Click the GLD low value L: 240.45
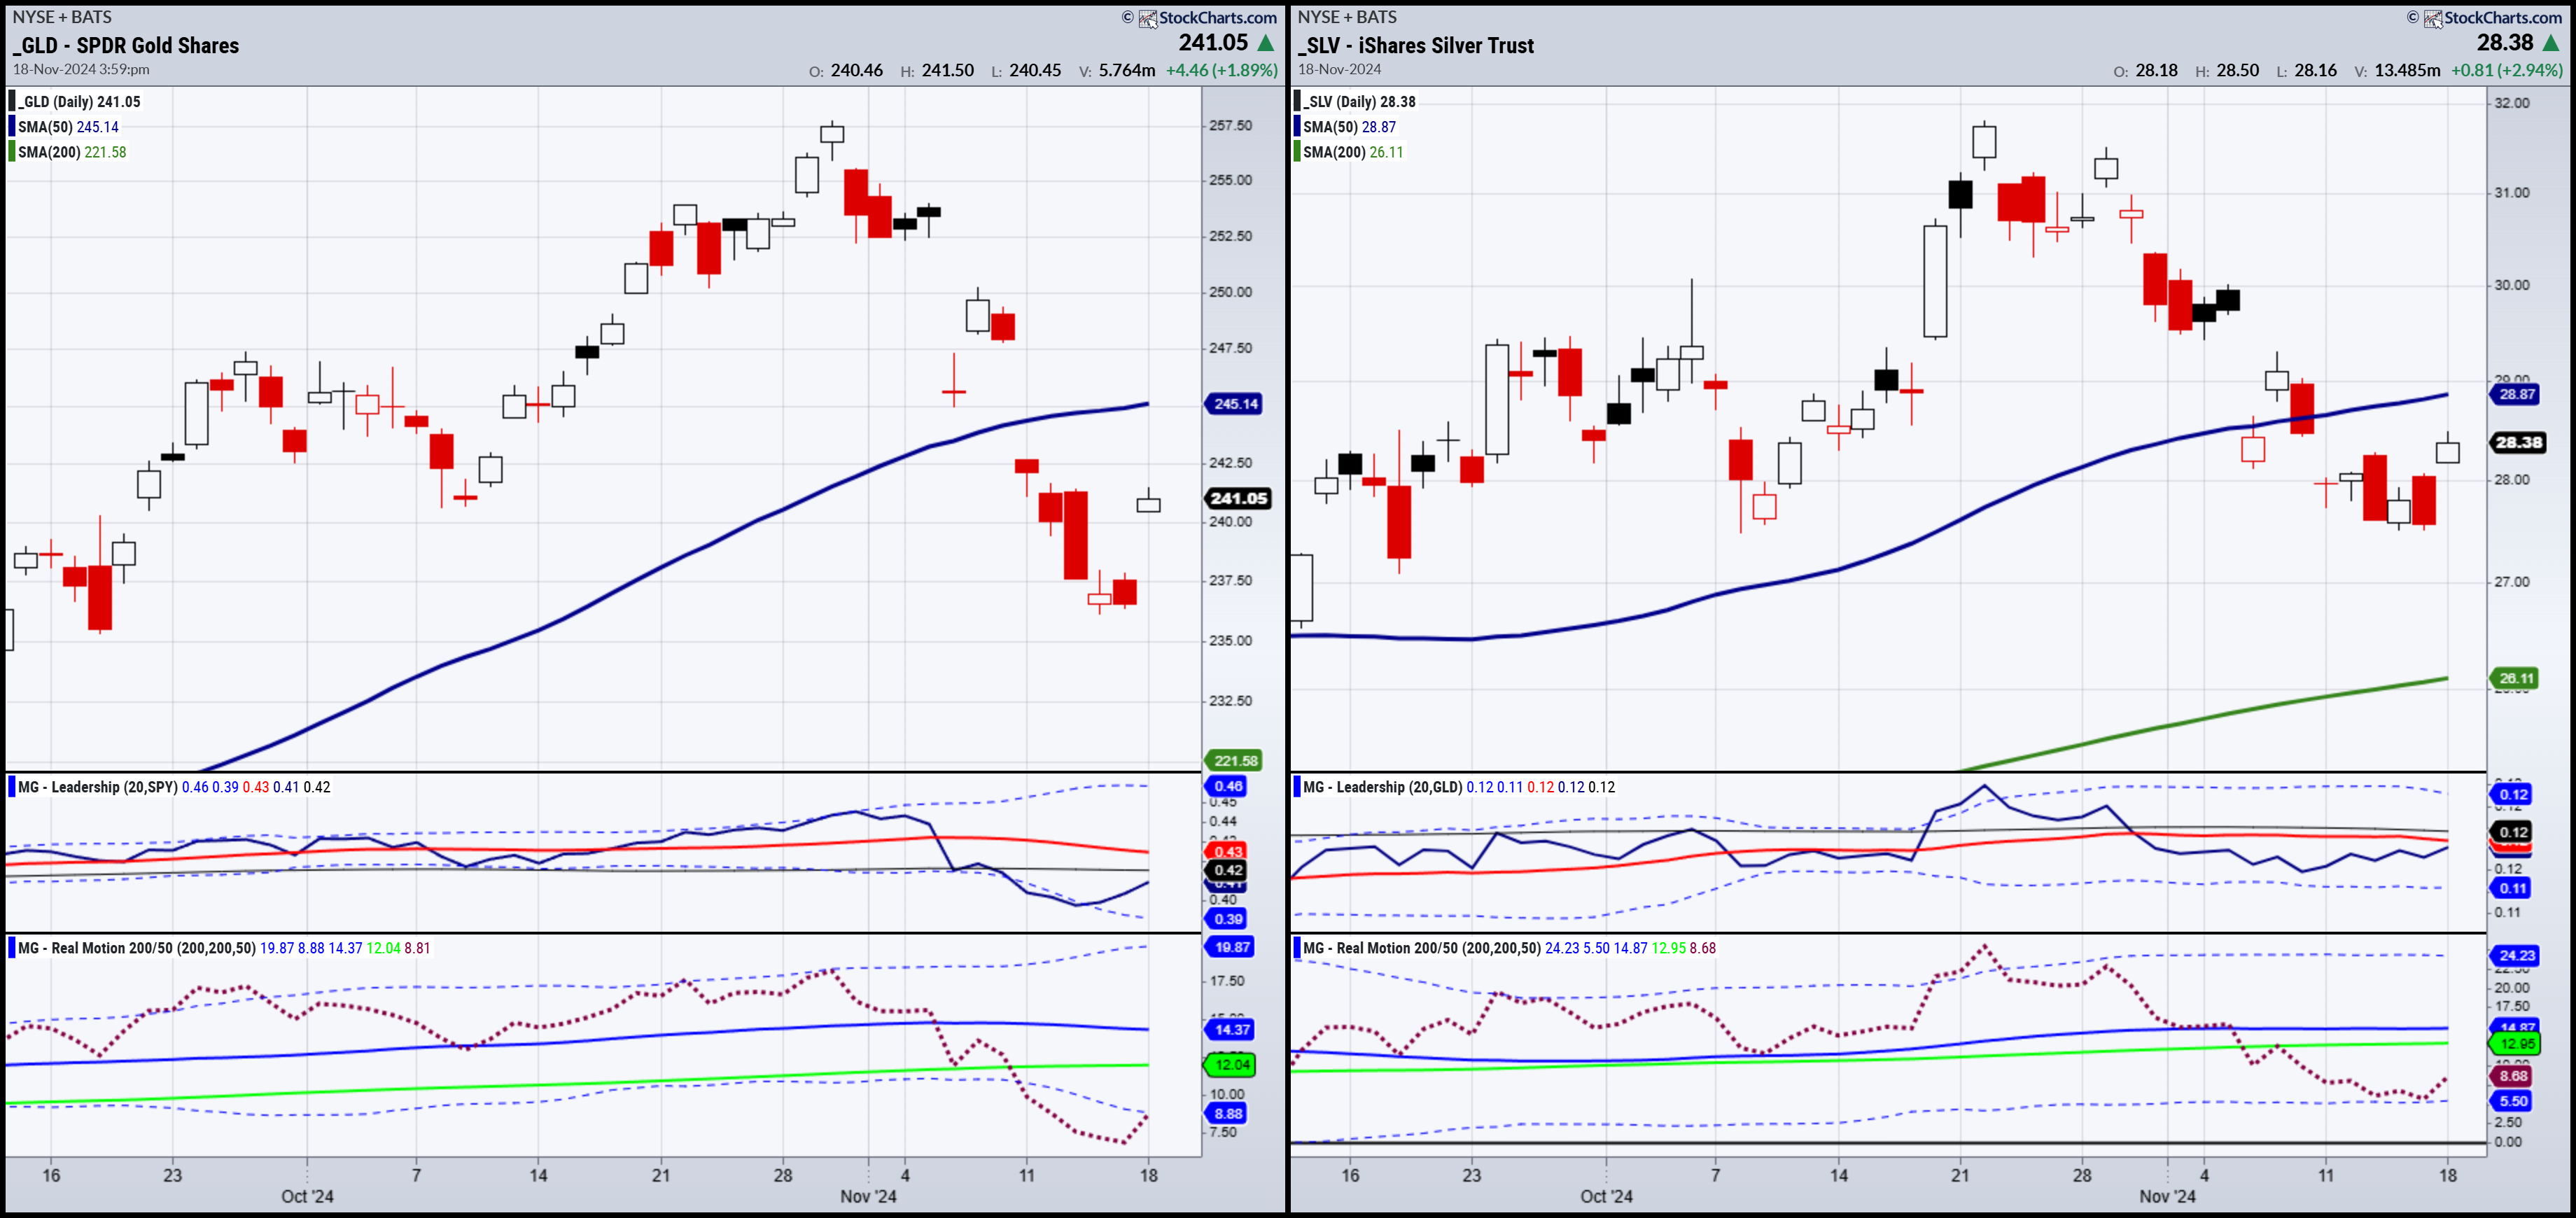Image resolution: width=2576 pixels, height=1218 pixels. (x=1026, y=70)
